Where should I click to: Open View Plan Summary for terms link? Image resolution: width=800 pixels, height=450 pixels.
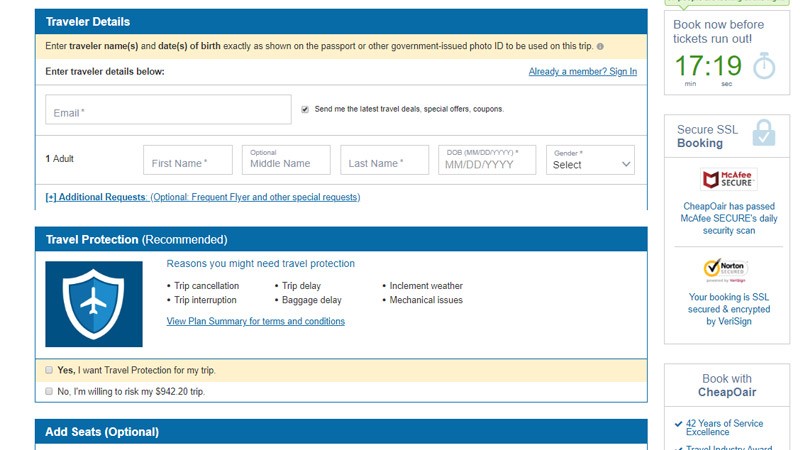tap(255, 321)
